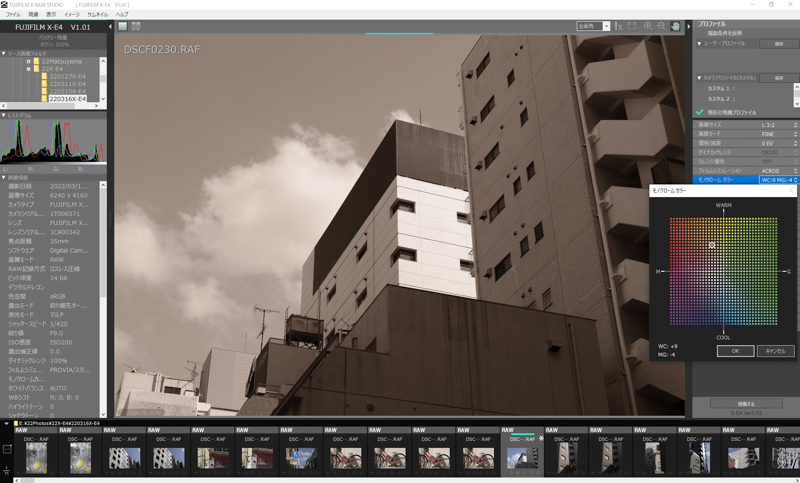The image size is (800, 483).
Task: Expand the 22Matsuyama tree node
Action: tap(29, 61)
